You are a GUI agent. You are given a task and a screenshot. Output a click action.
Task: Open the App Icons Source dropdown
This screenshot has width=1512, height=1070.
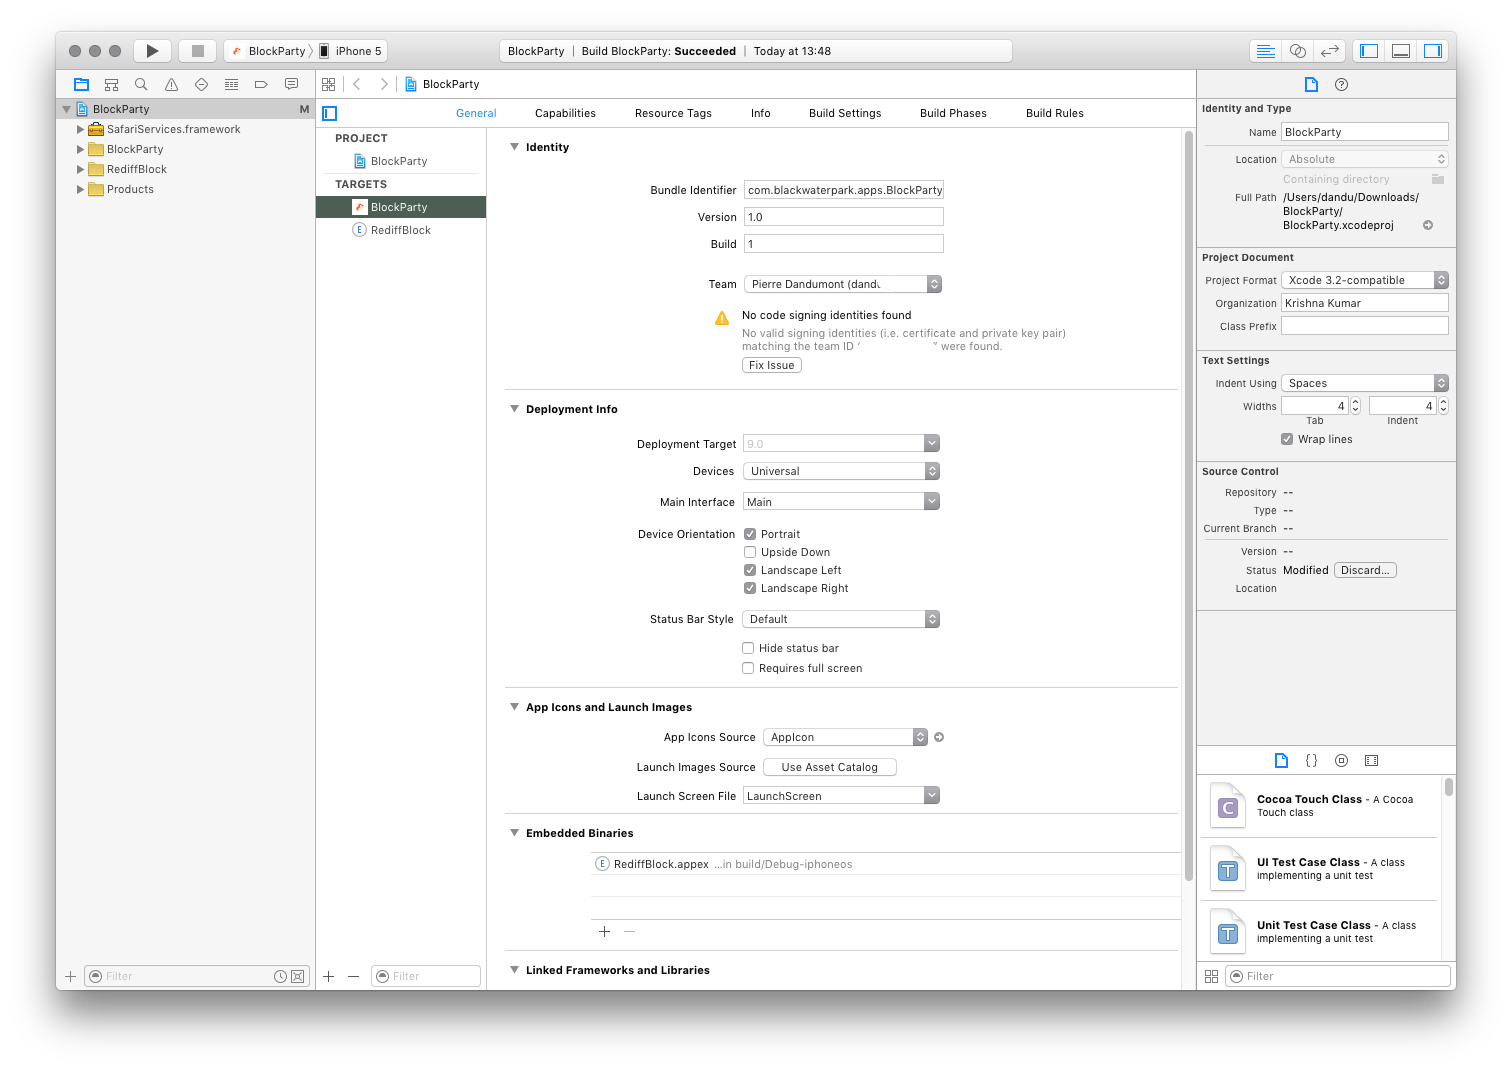click(x=846, y=737)
